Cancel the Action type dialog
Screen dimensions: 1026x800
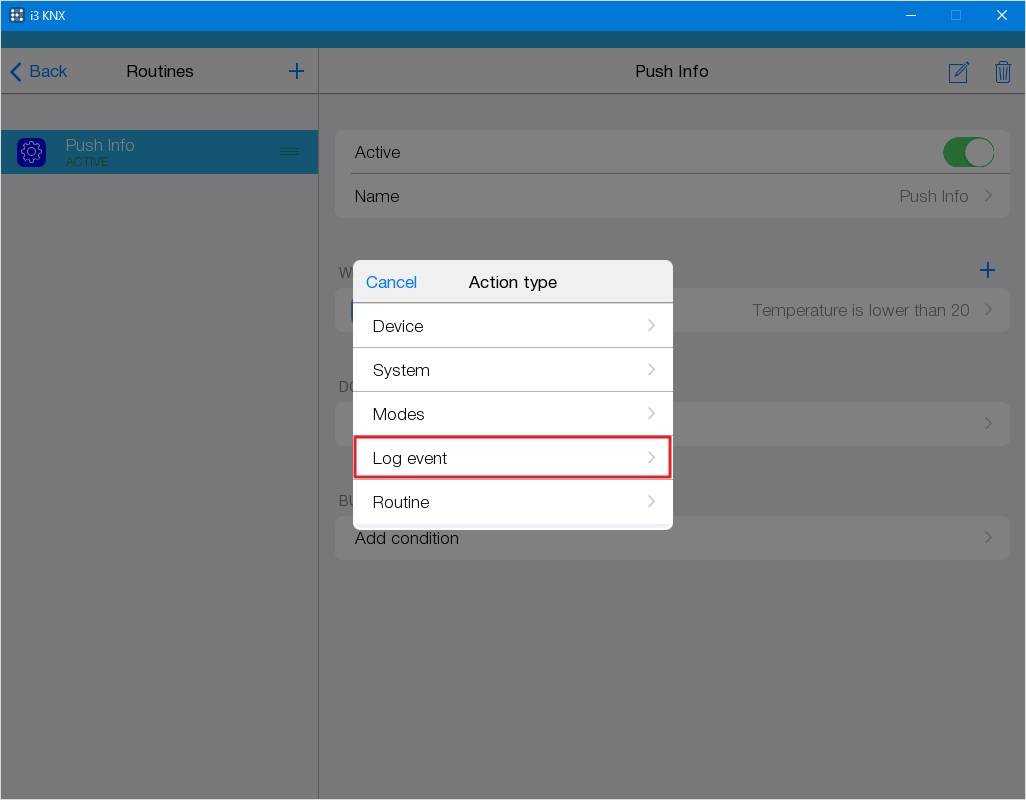(391, 282)
